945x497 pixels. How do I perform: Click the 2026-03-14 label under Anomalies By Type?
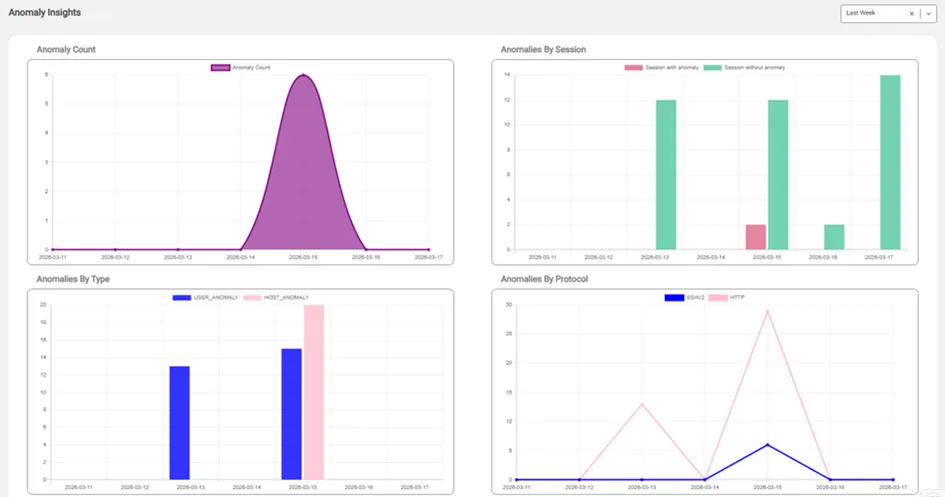point(246,487)
